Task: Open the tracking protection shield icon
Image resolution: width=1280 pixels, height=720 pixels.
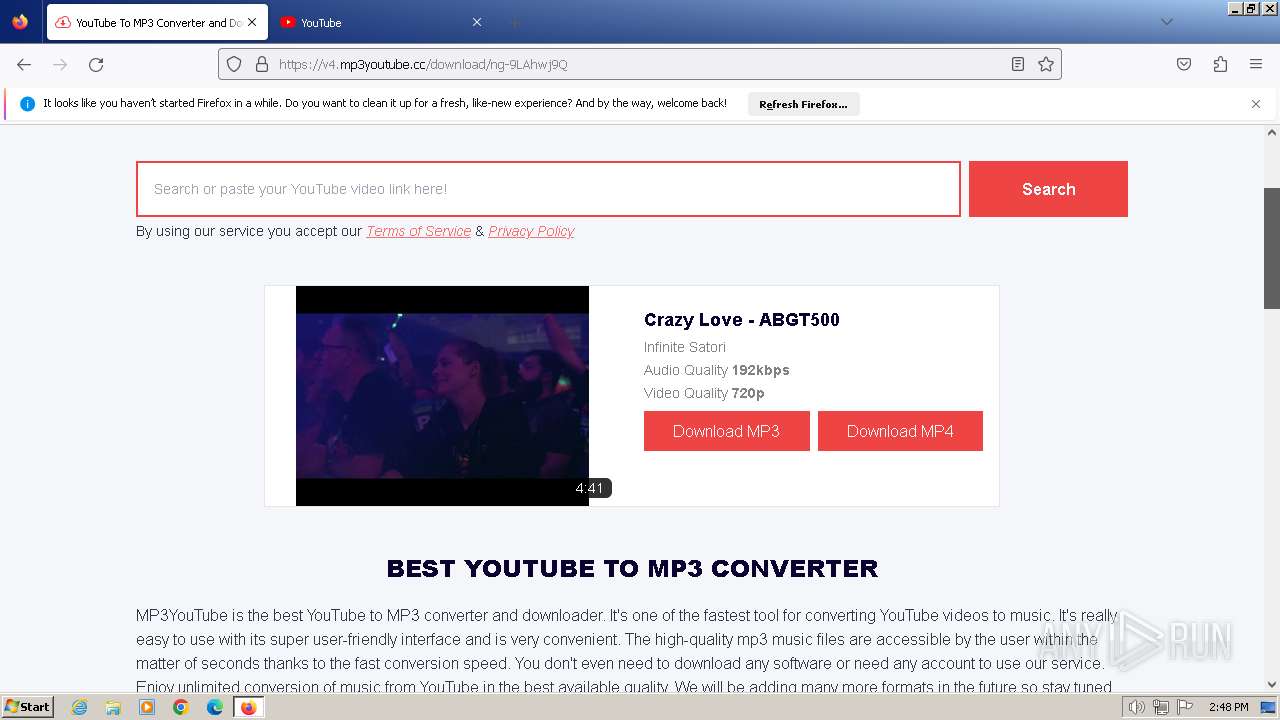Action: click(x=234, y=64)
